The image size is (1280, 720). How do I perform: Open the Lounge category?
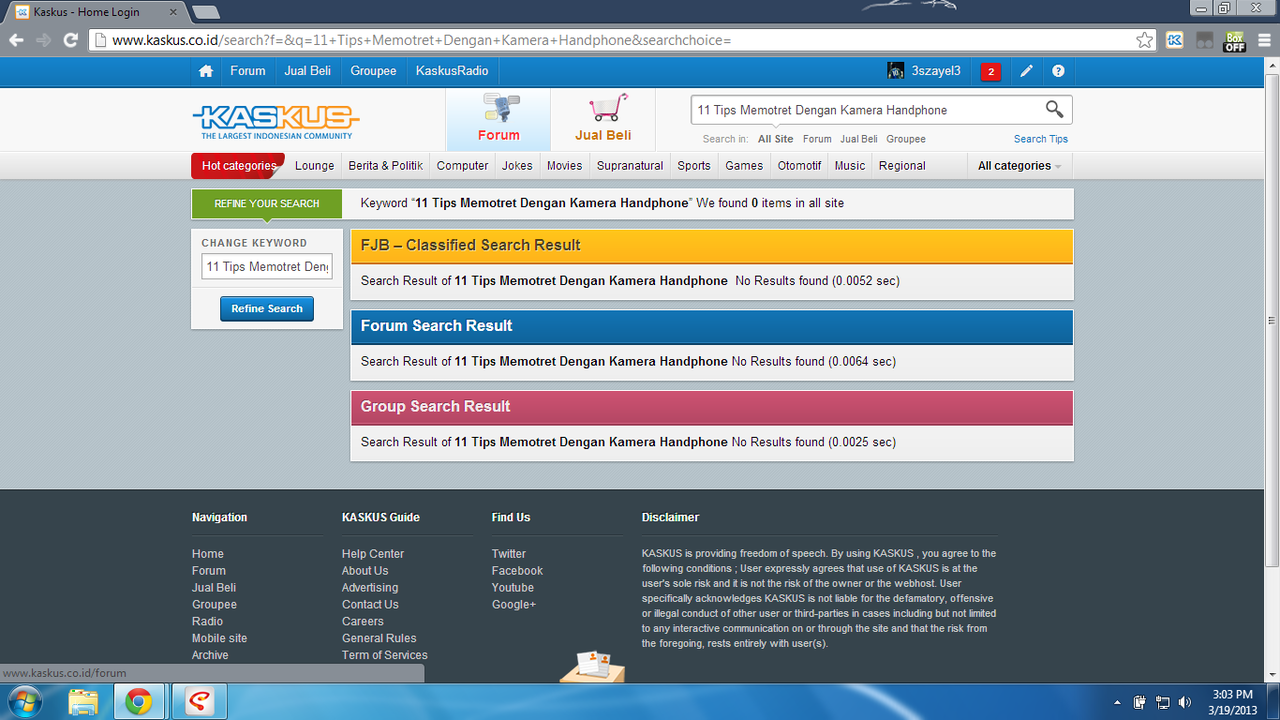[x=315, y=166]
